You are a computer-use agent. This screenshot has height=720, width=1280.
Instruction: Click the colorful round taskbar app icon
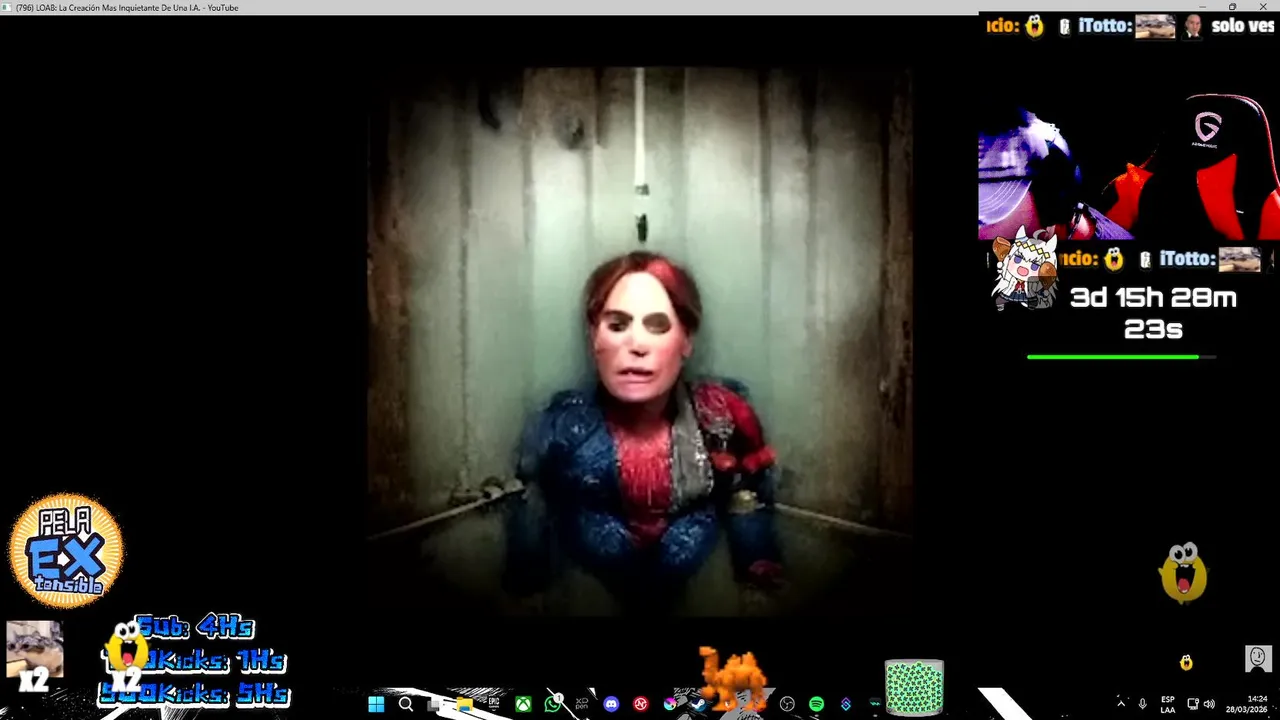coord(670,704)
